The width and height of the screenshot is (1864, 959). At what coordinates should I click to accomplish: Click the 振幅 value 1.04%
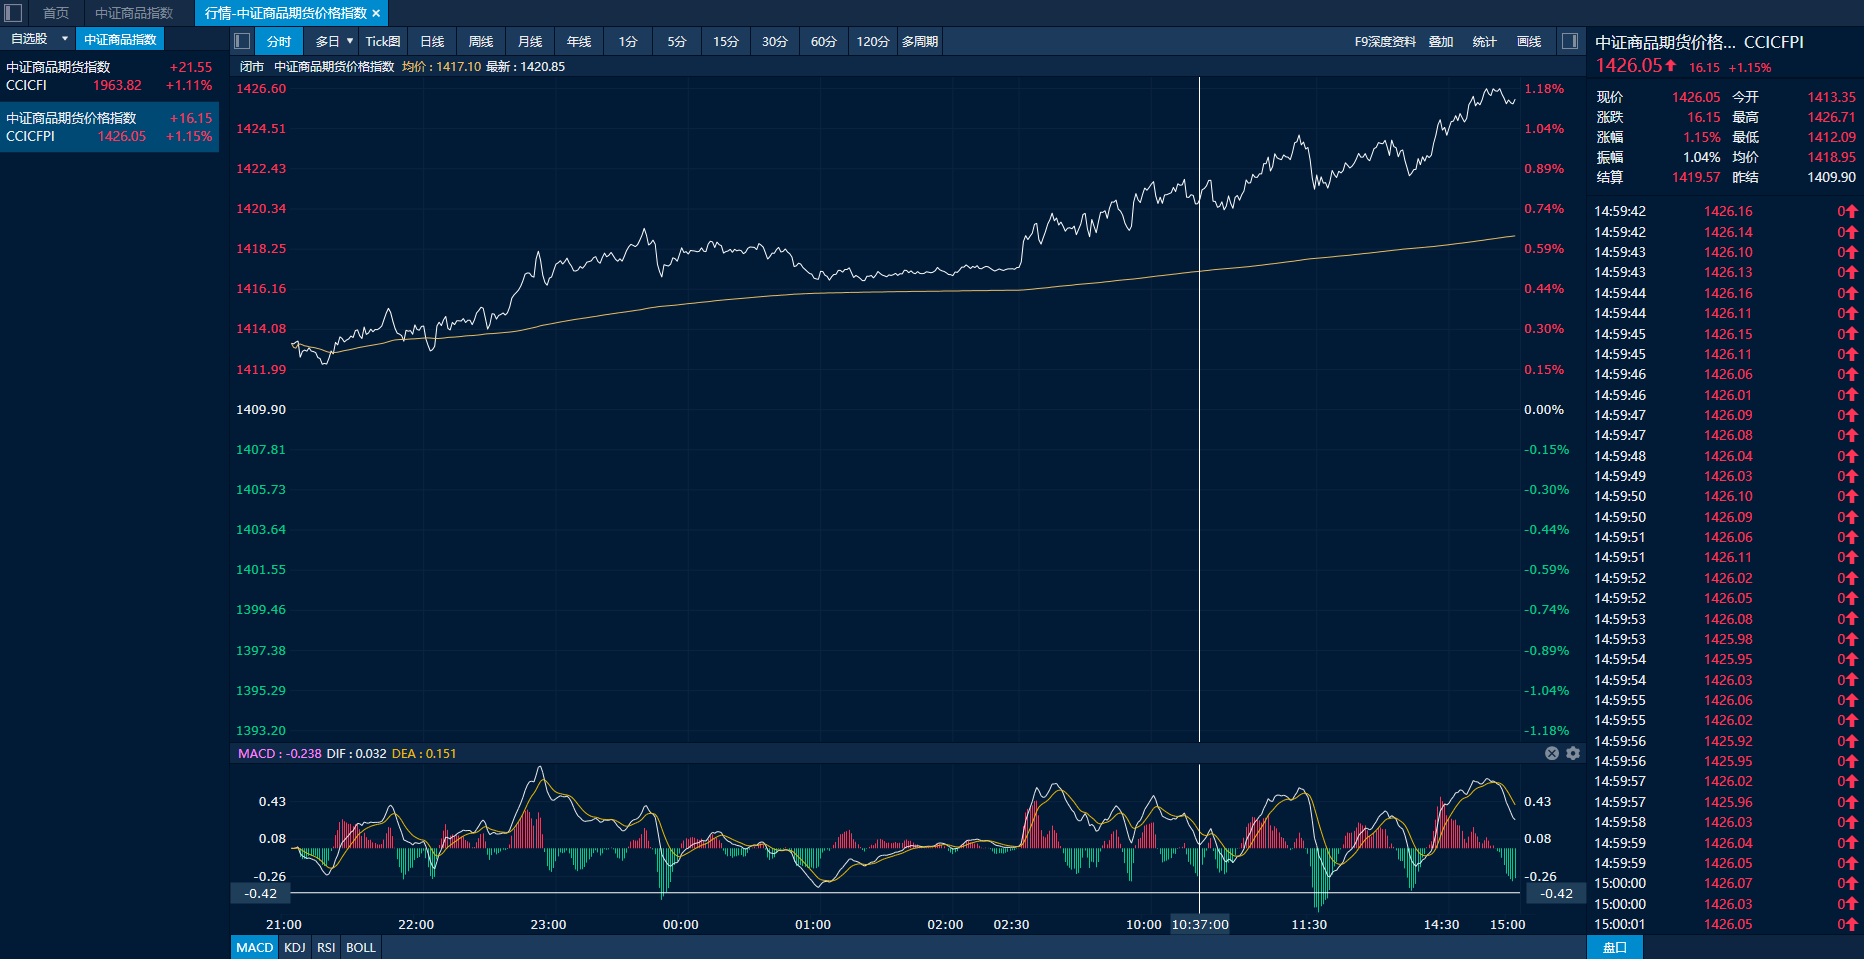coord(1701,157)
